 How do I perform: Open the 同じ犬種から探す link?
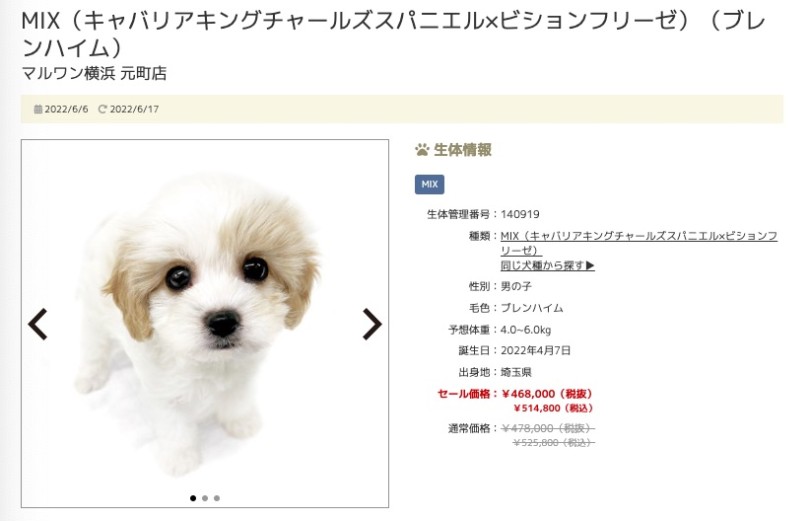click(x=547, y=265)
